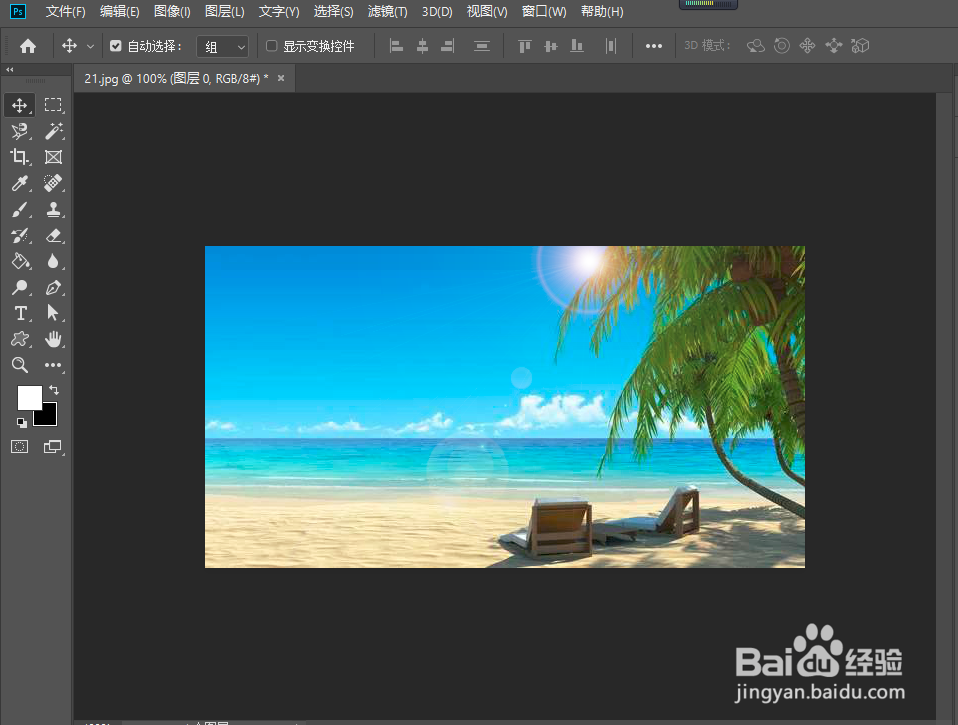Select the Eraser tool

pyautogui.click(x=53, y=236)
